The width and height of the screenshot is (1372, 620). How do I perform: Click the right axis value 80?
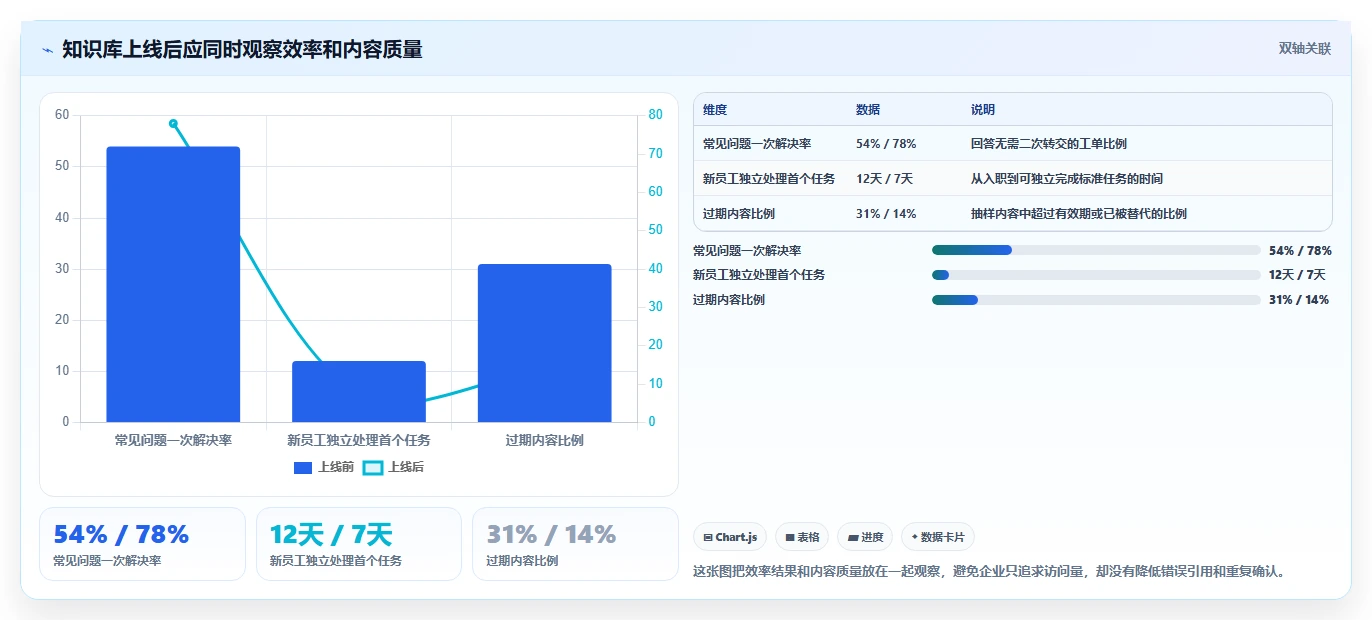tap(655, 115)
